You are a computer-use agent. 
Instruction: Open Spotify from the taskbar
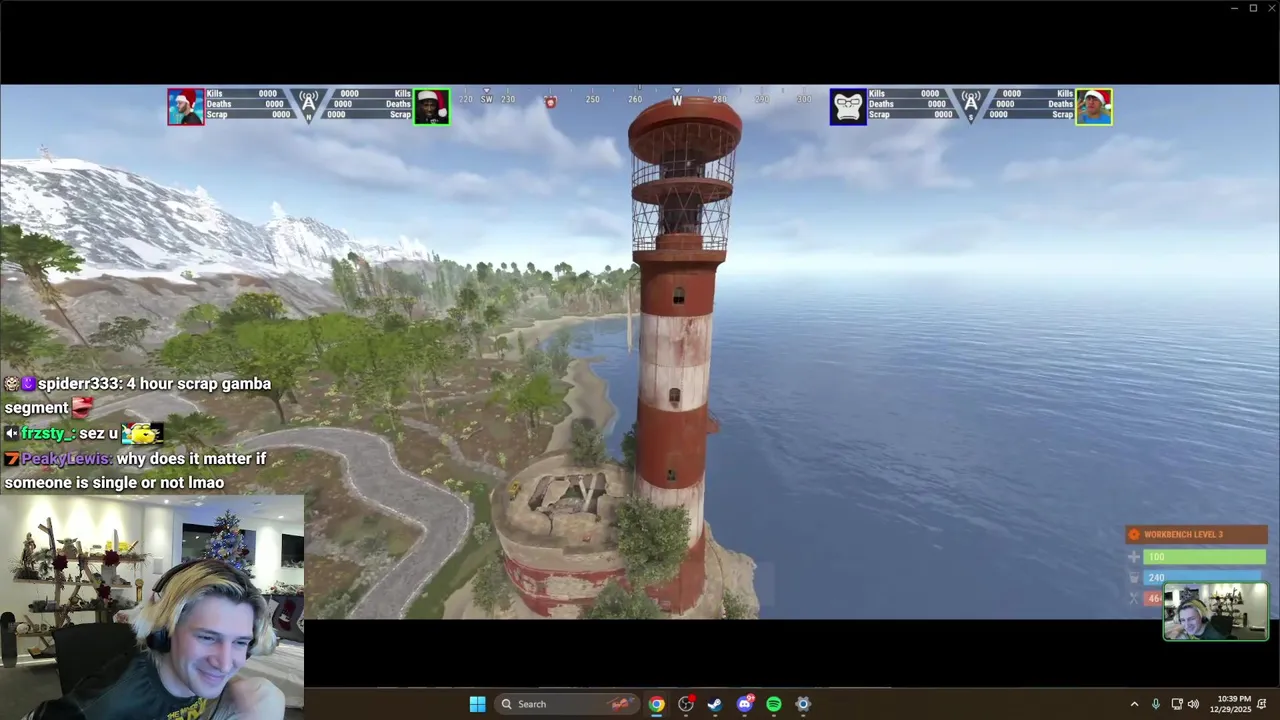point(774,704)
